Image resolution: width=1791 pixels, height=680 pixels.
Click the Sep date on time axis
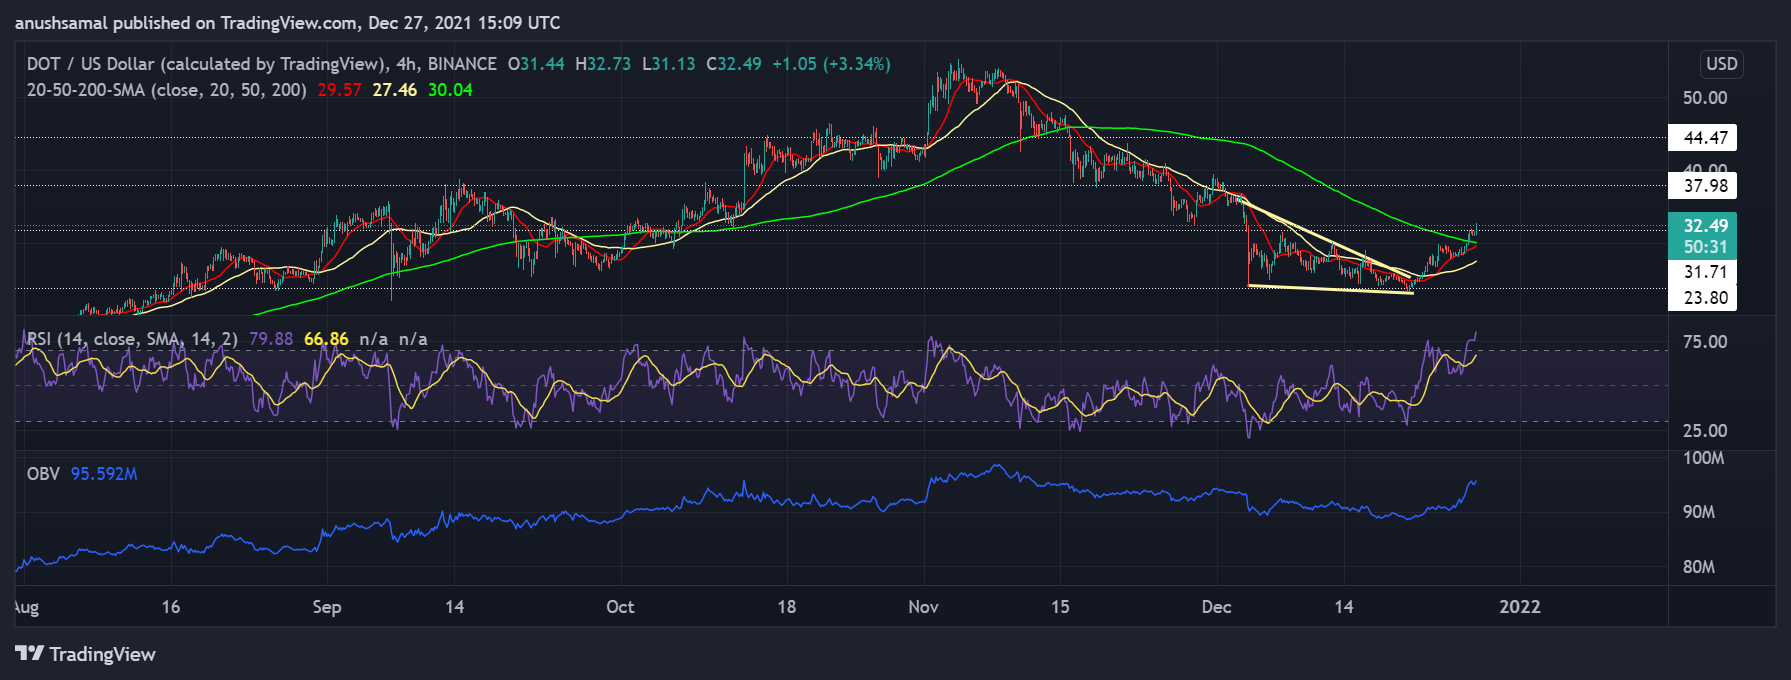327,607
